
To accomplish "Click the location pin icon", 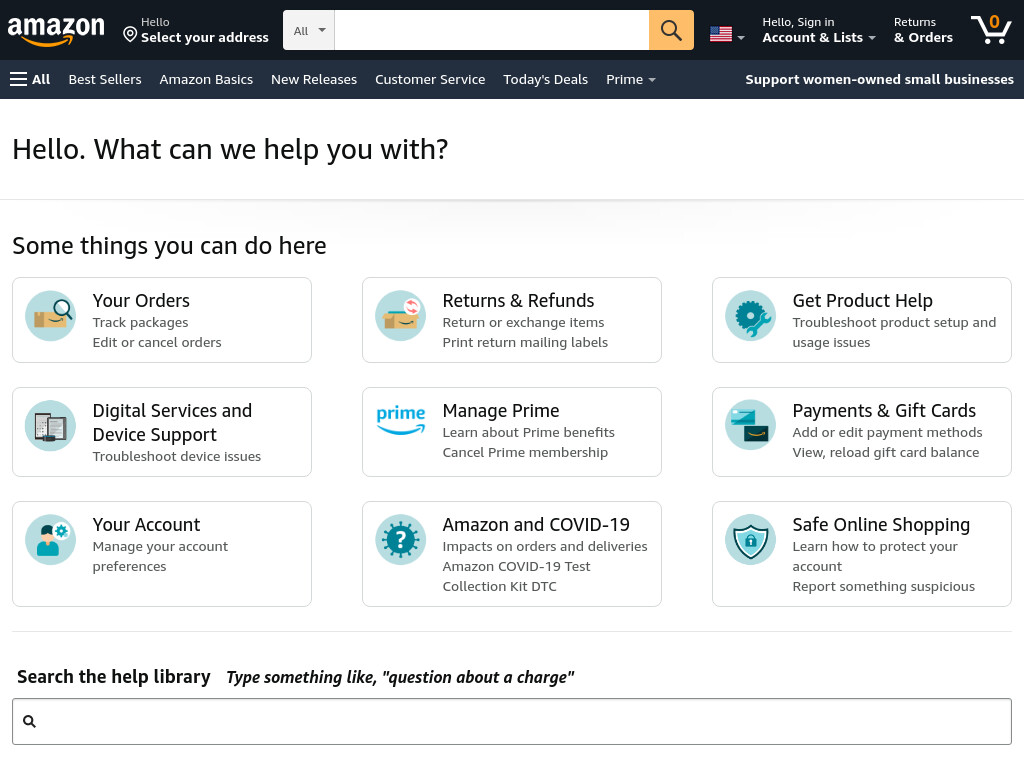I will coord(130,34).
